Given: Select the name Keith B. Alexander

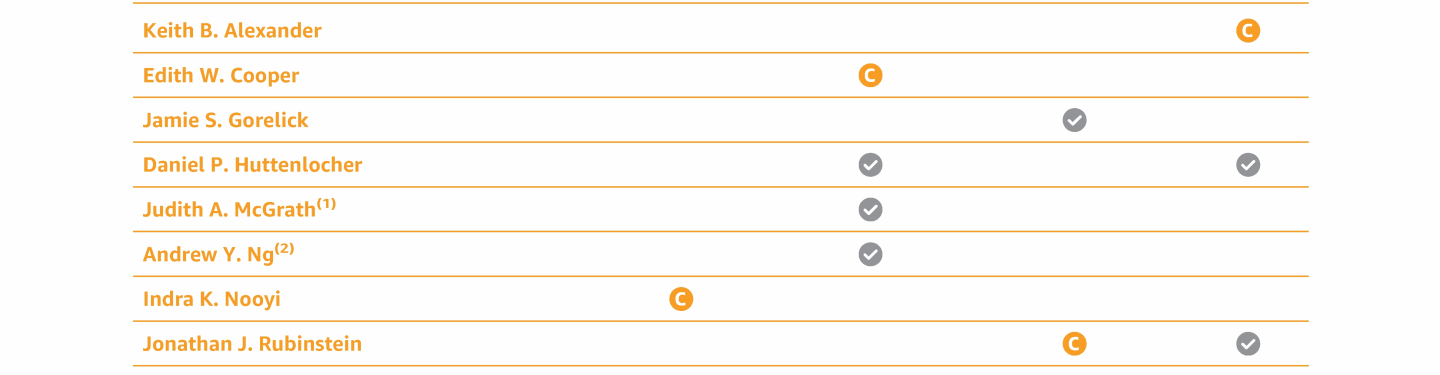Looking at the screenshot, I should pos(232,31).
